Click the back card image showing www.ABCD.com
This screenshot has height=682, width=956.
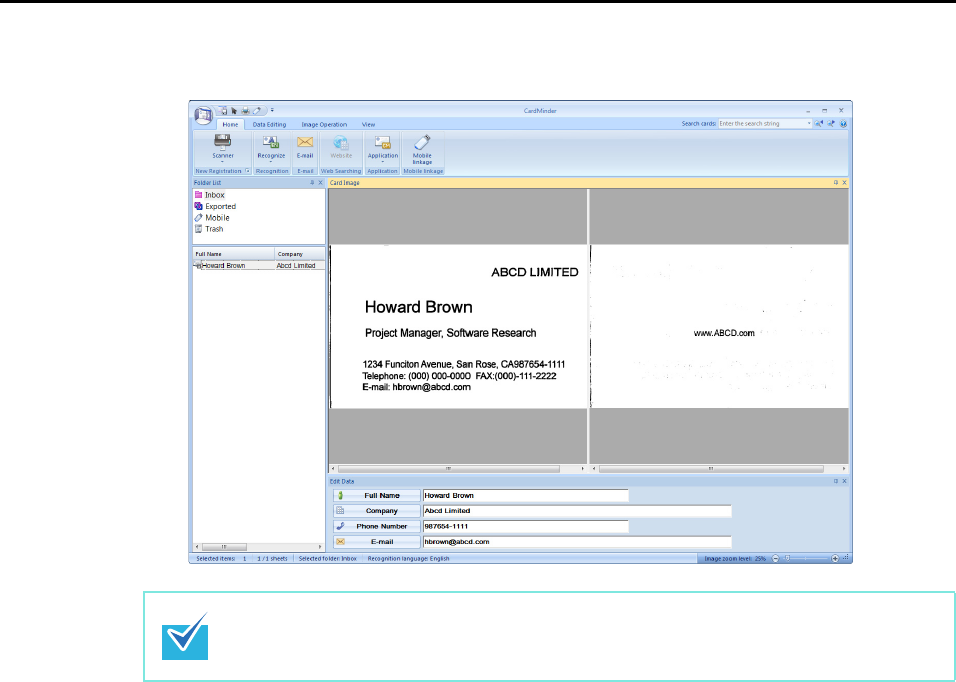[x=719, y=327]
